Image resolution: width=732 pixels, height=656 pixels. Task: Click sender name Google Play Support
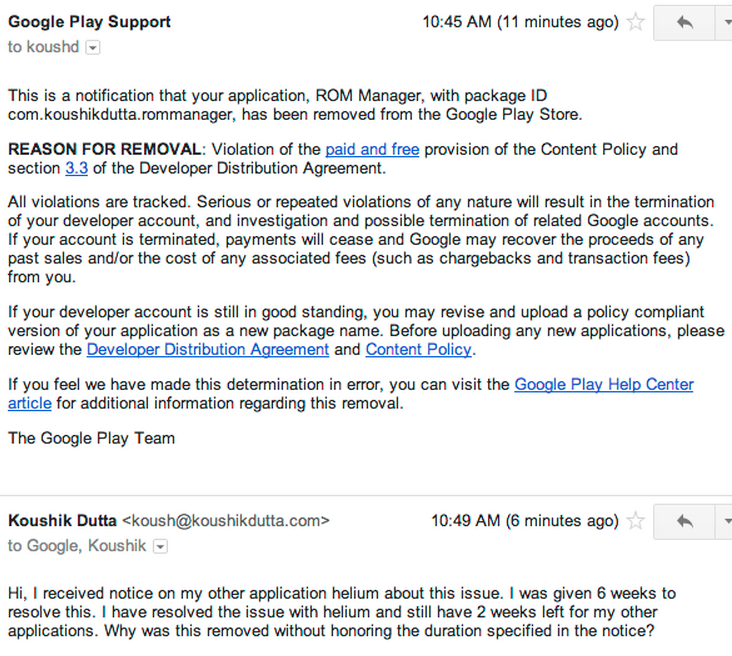click(x=89, y=22)
